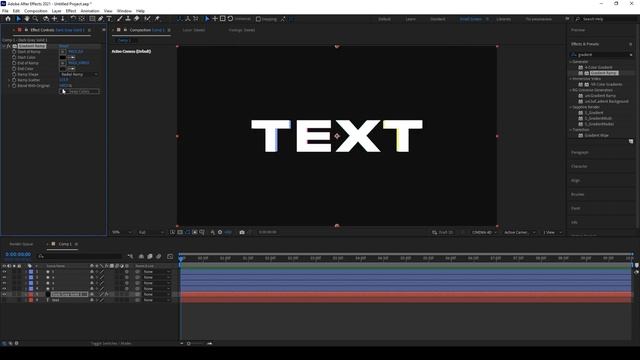Hide layer 1 using its eye toggle
The height and width of the screenshot is (360, 640).
[x=4, y=272]
